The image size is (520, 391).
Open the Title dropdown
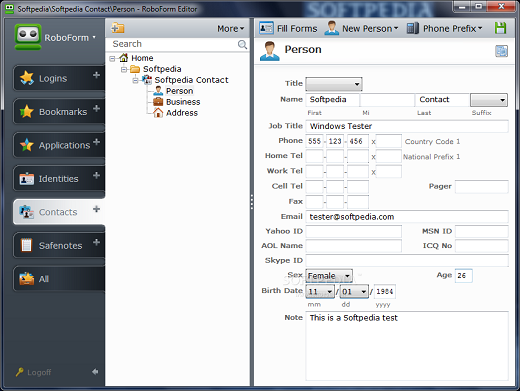334,84
